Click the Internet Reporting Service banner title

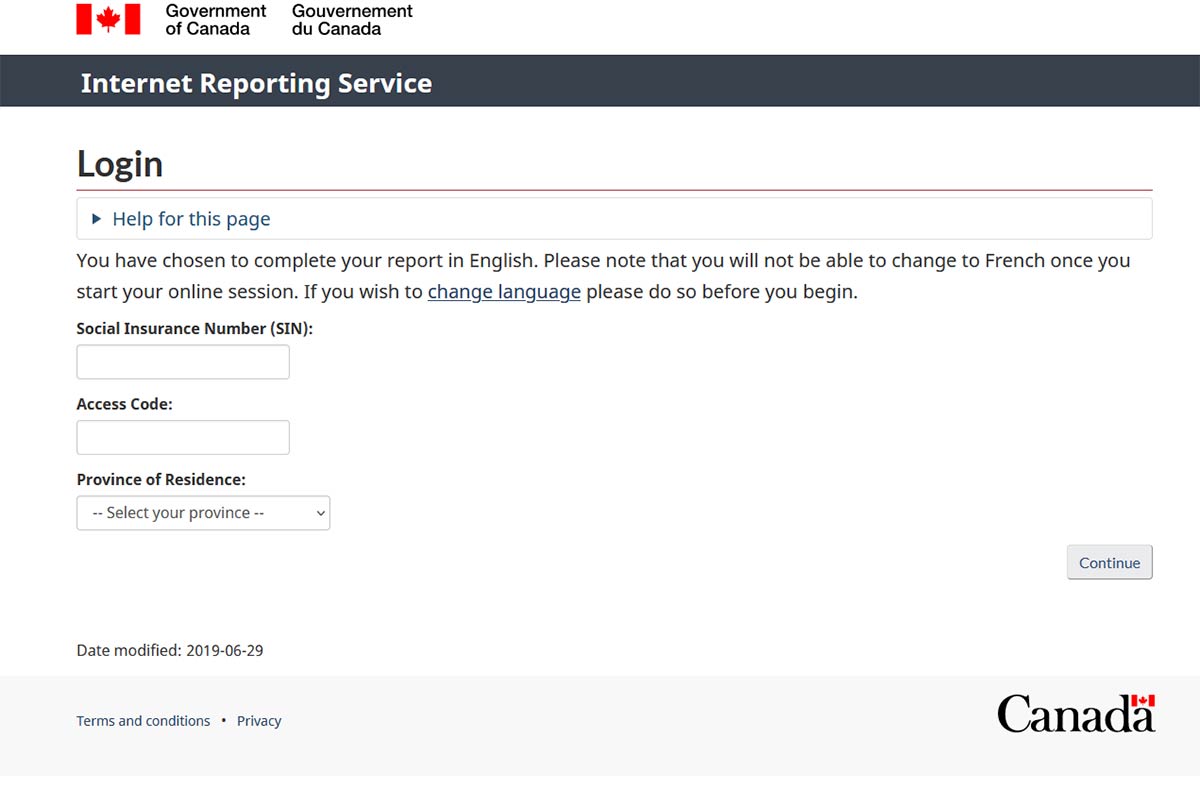pos(255,83)
